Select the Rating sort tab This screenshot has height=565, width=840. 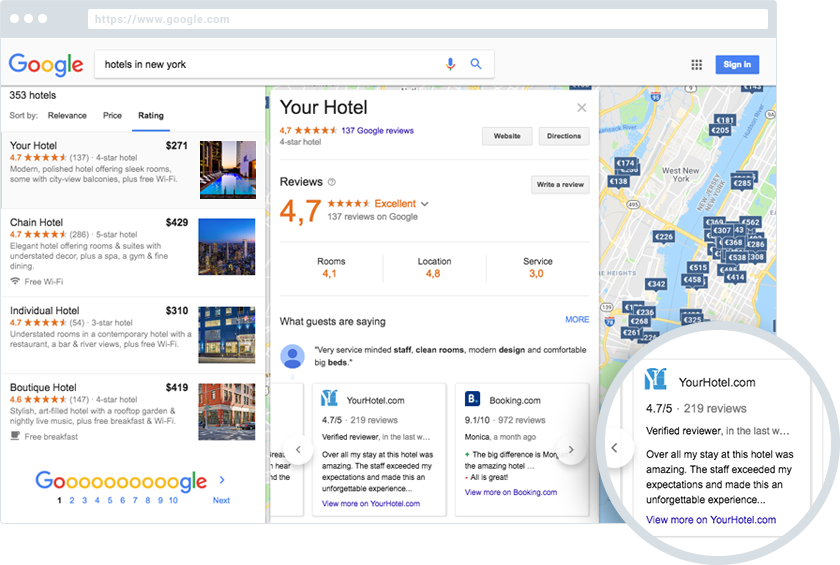(x=151, y=116)
